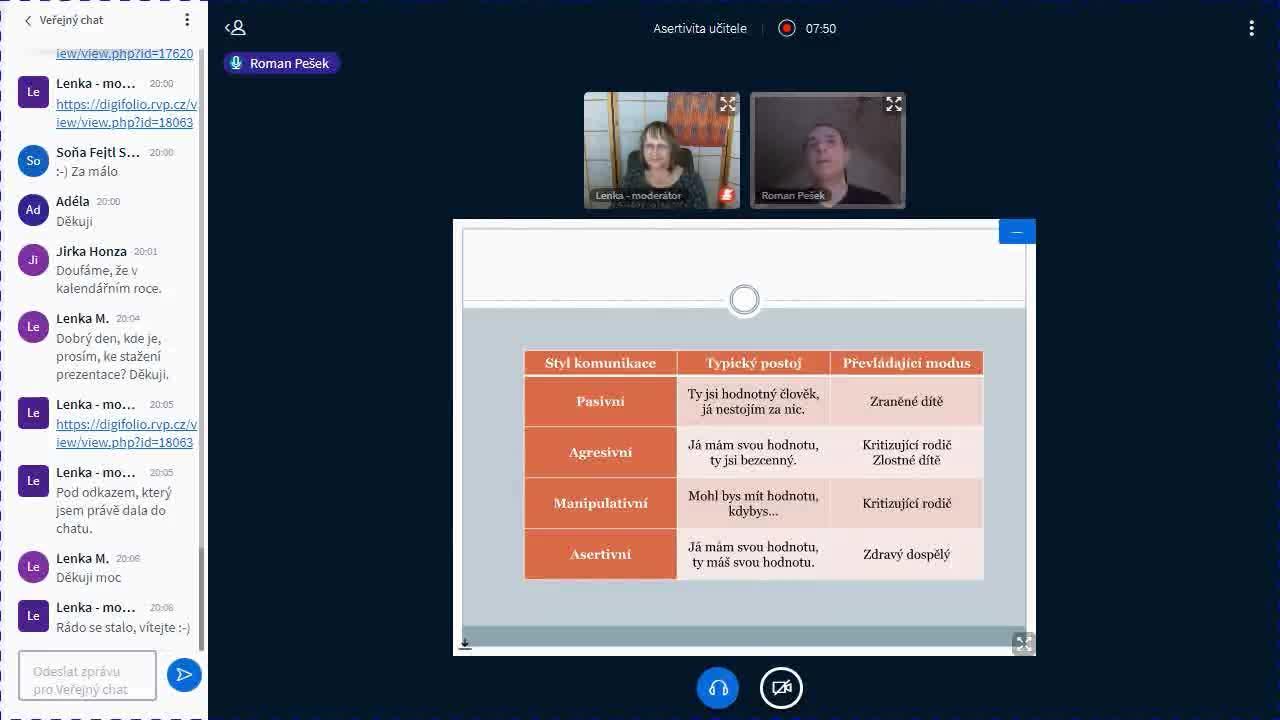Expand Lenka moderator webcam to fullscreen
This screenshot has height=720, width=1280.
point(727,104)
